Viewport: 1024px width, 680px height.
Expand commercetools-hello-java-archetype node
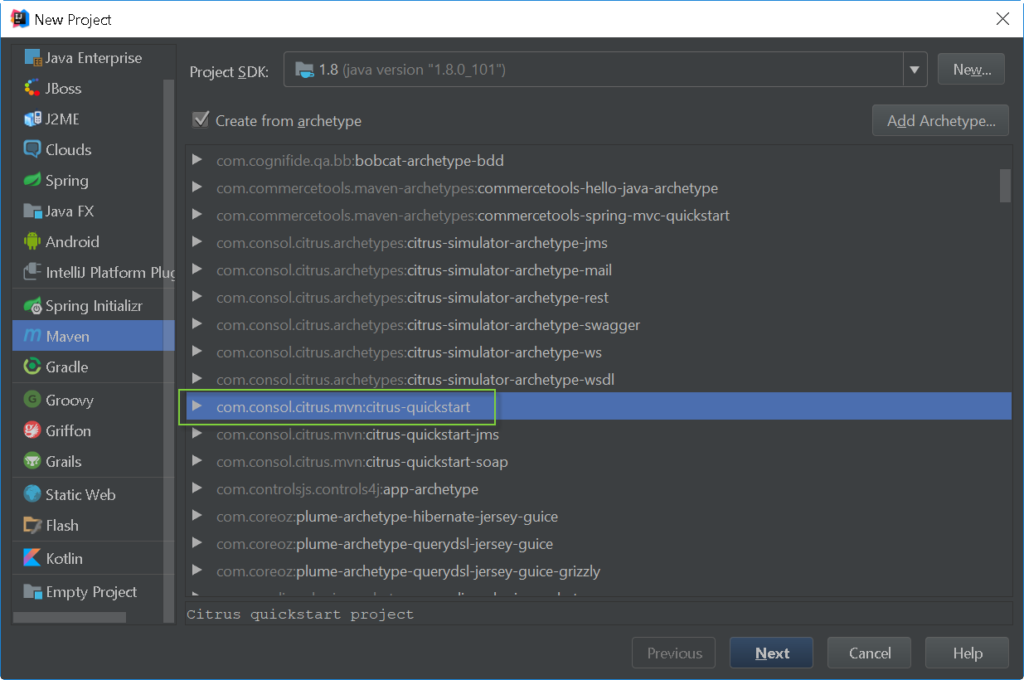pyautogui.click(x=197, y=187)
